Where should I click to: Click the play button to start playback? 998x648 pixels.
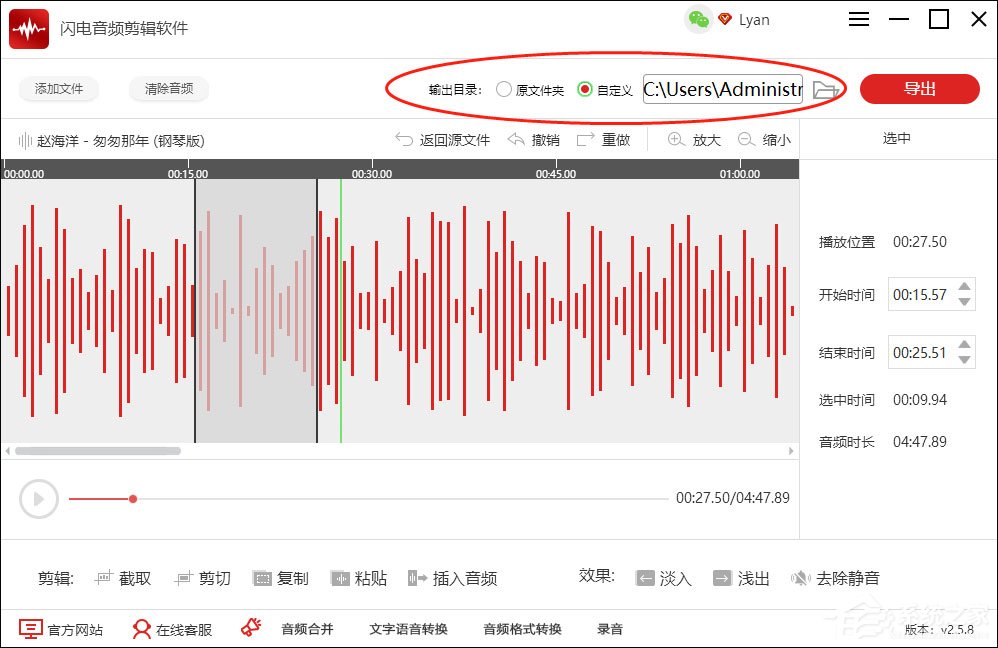coord(38,497)
